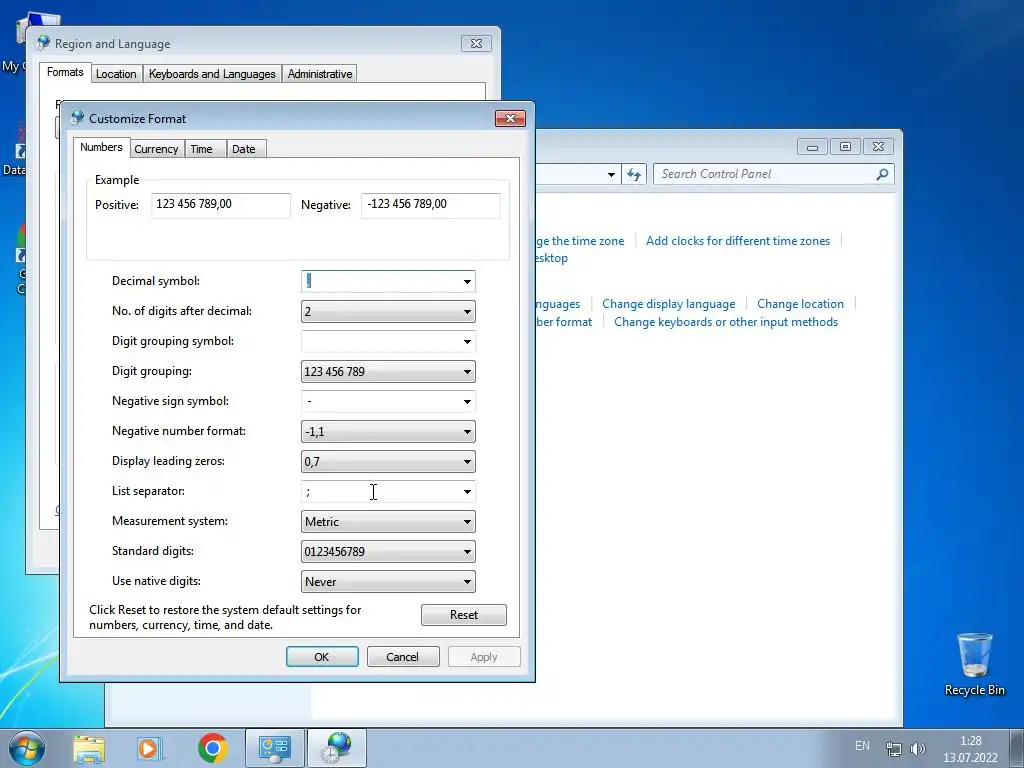Select the Region and Language taskbar item
Image resolution: width=1024 pixels, height=768 pixels.
tap(337, 748)
